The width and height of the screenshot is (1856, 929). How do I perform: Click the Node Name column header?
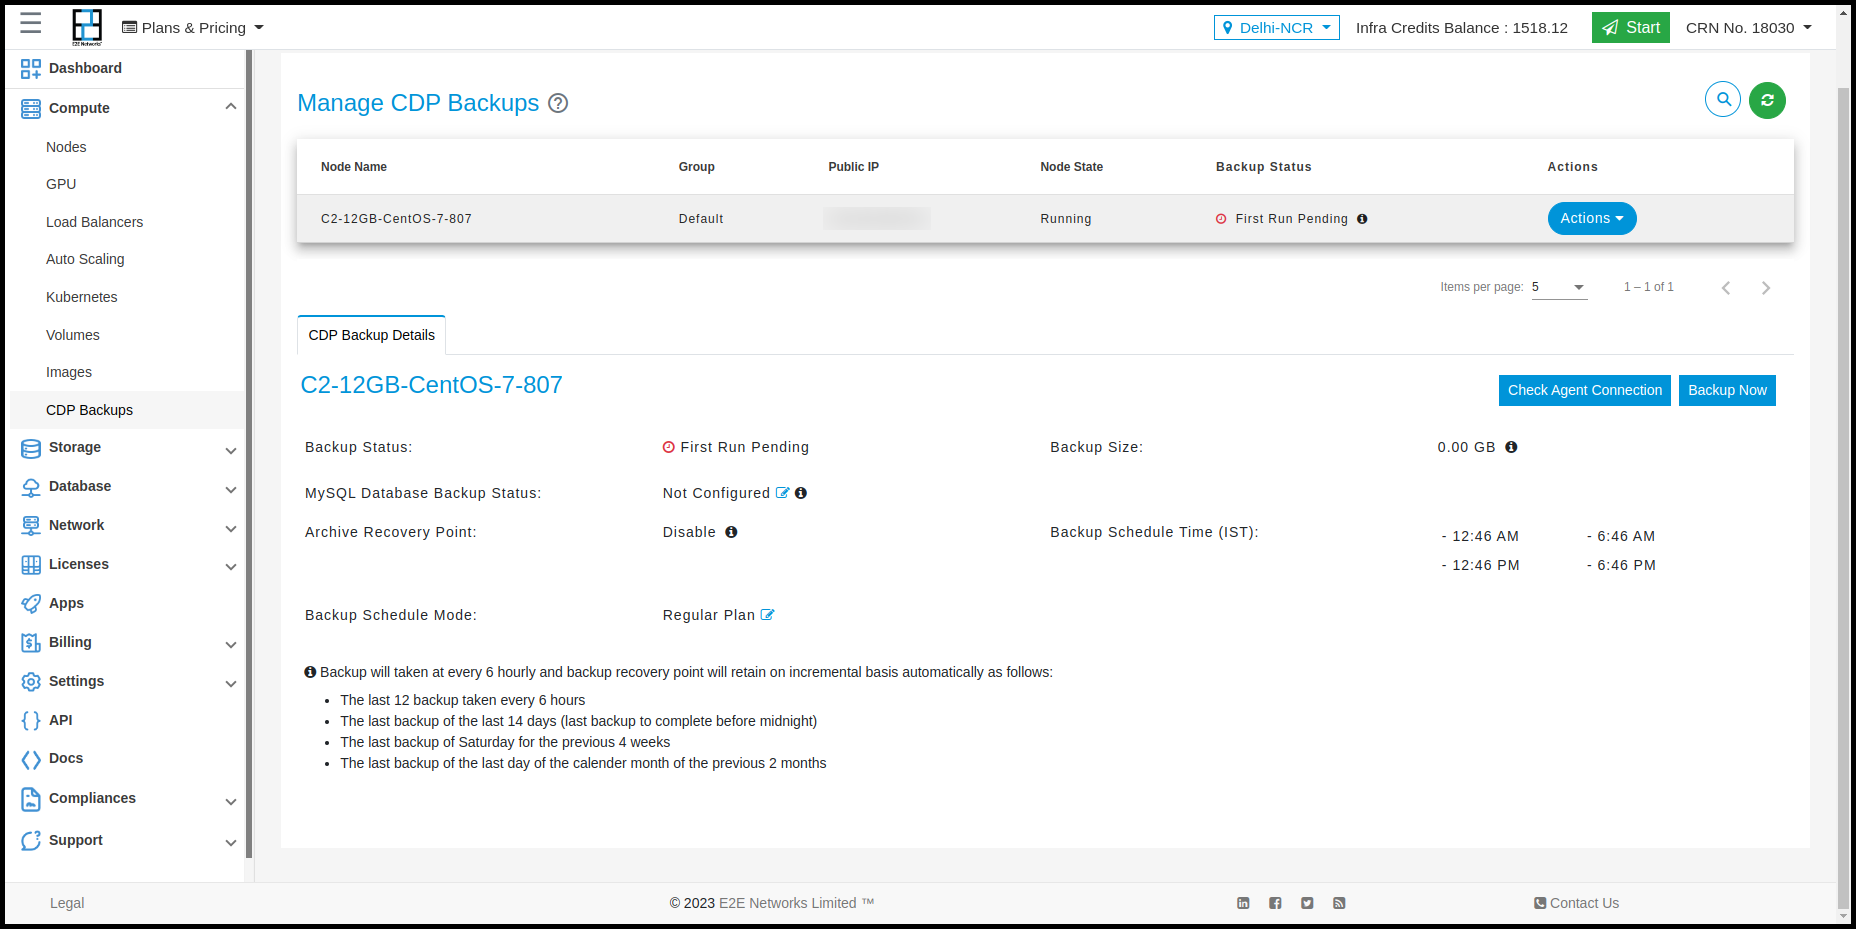point(354,167)
